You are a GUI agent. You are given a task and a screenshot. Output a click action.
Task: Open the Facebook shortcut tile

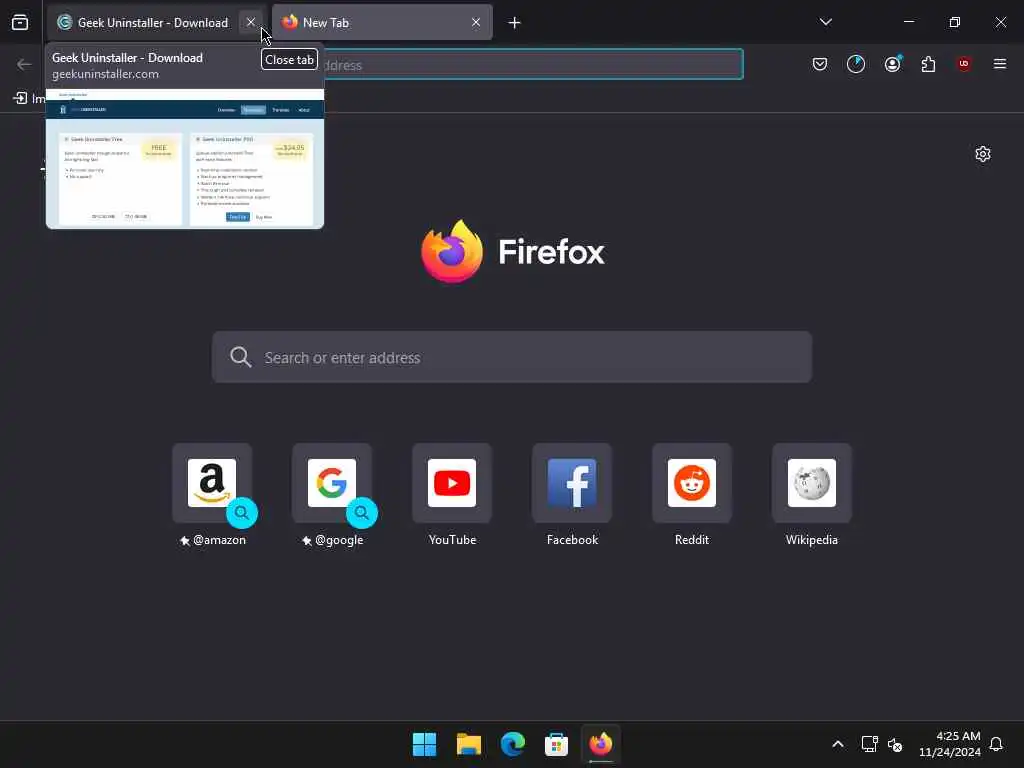pyautogui.click(x=572, y=483)
